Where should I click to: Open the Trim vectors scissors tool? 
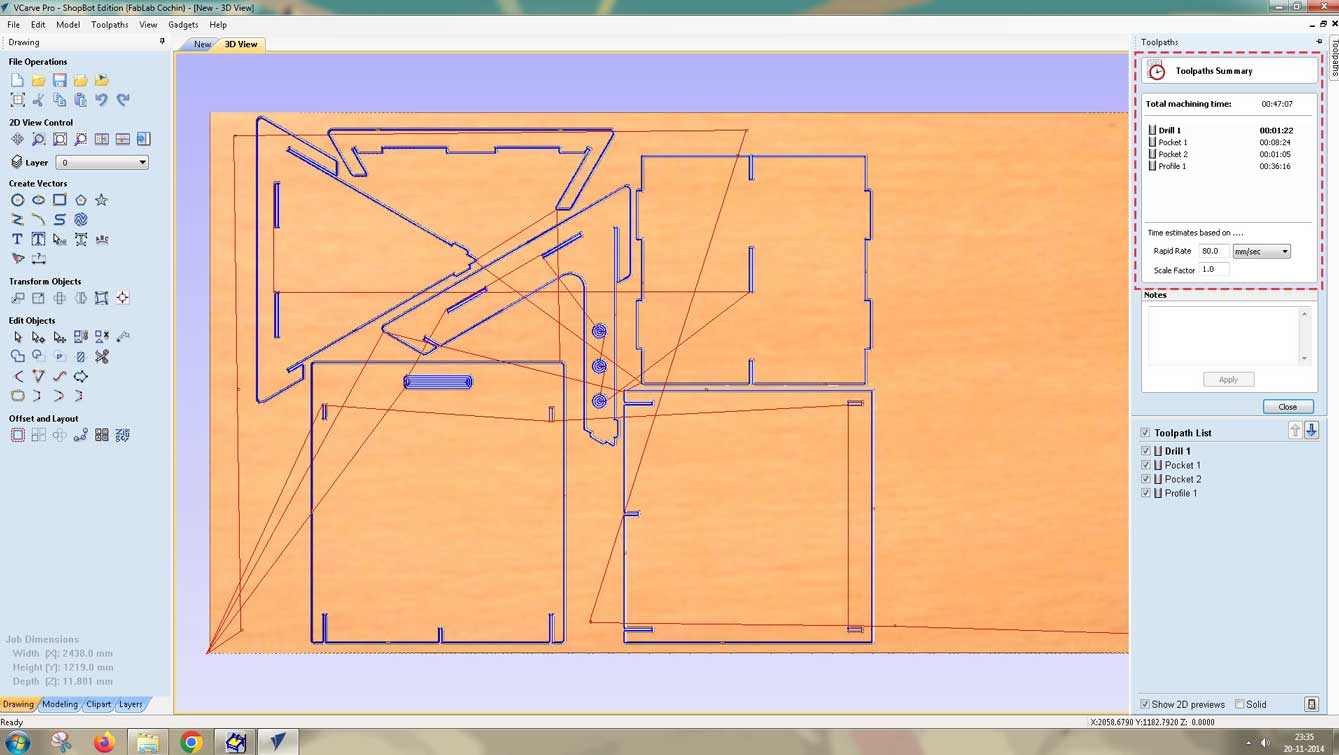(x=101, y=356)
